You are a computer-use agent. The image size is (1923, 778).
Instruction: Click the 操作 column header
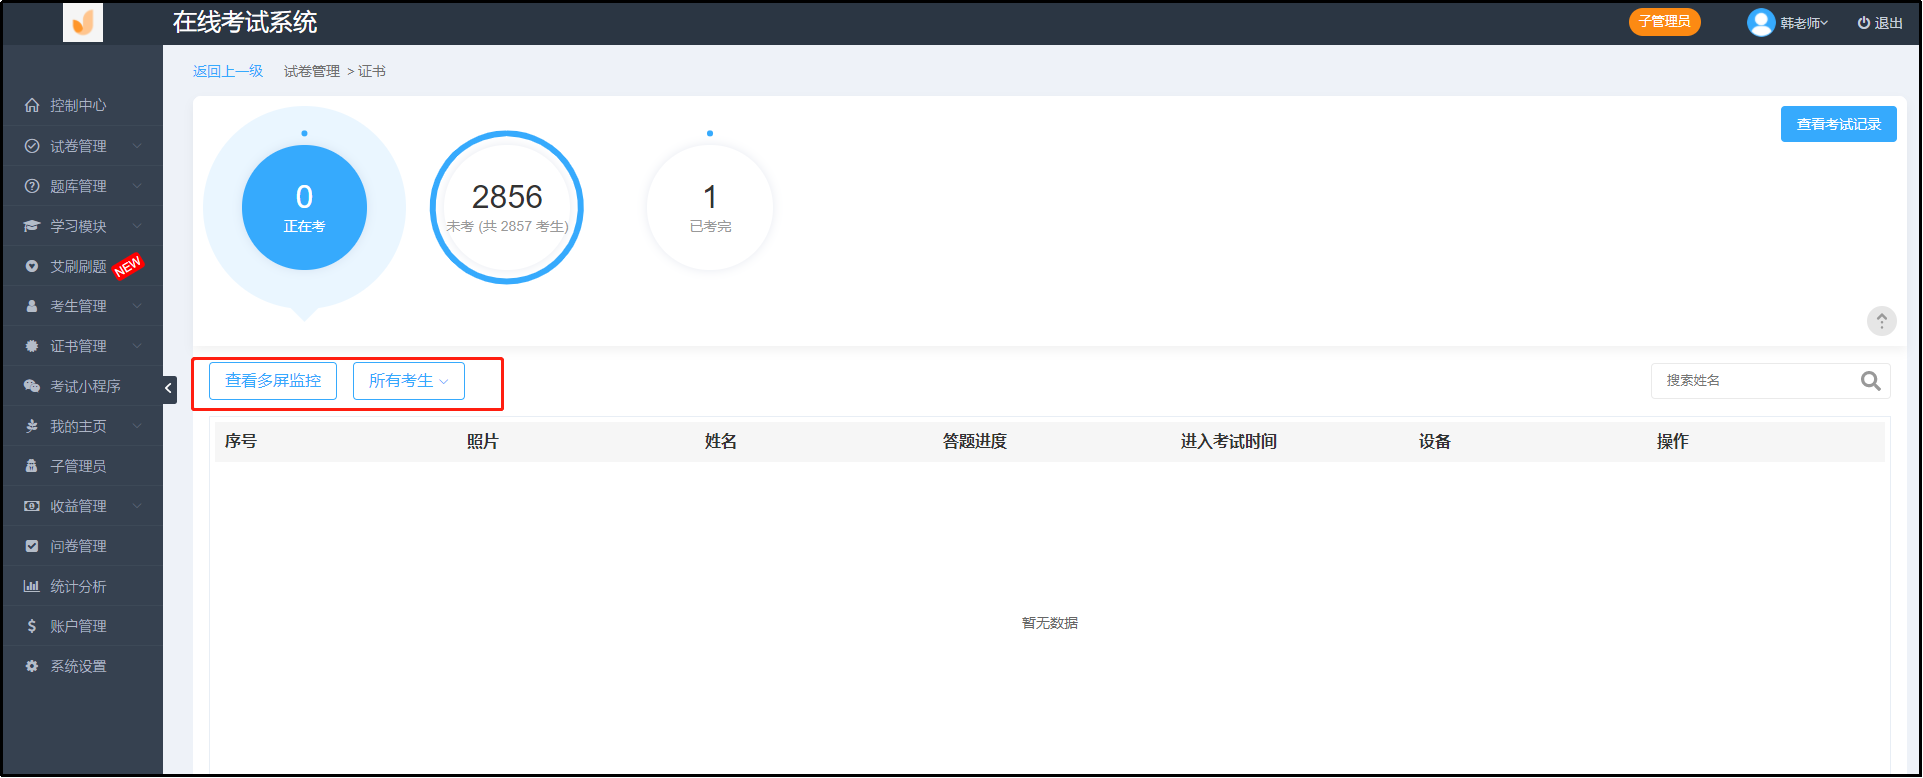pyautogui.click(x=1673, y=441)
